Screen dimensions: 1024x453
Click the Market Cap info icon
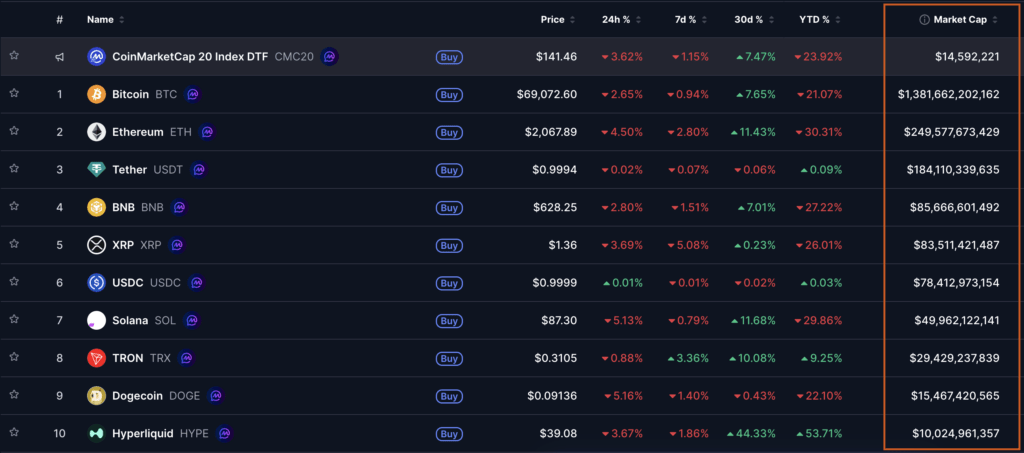click(924, 20)
